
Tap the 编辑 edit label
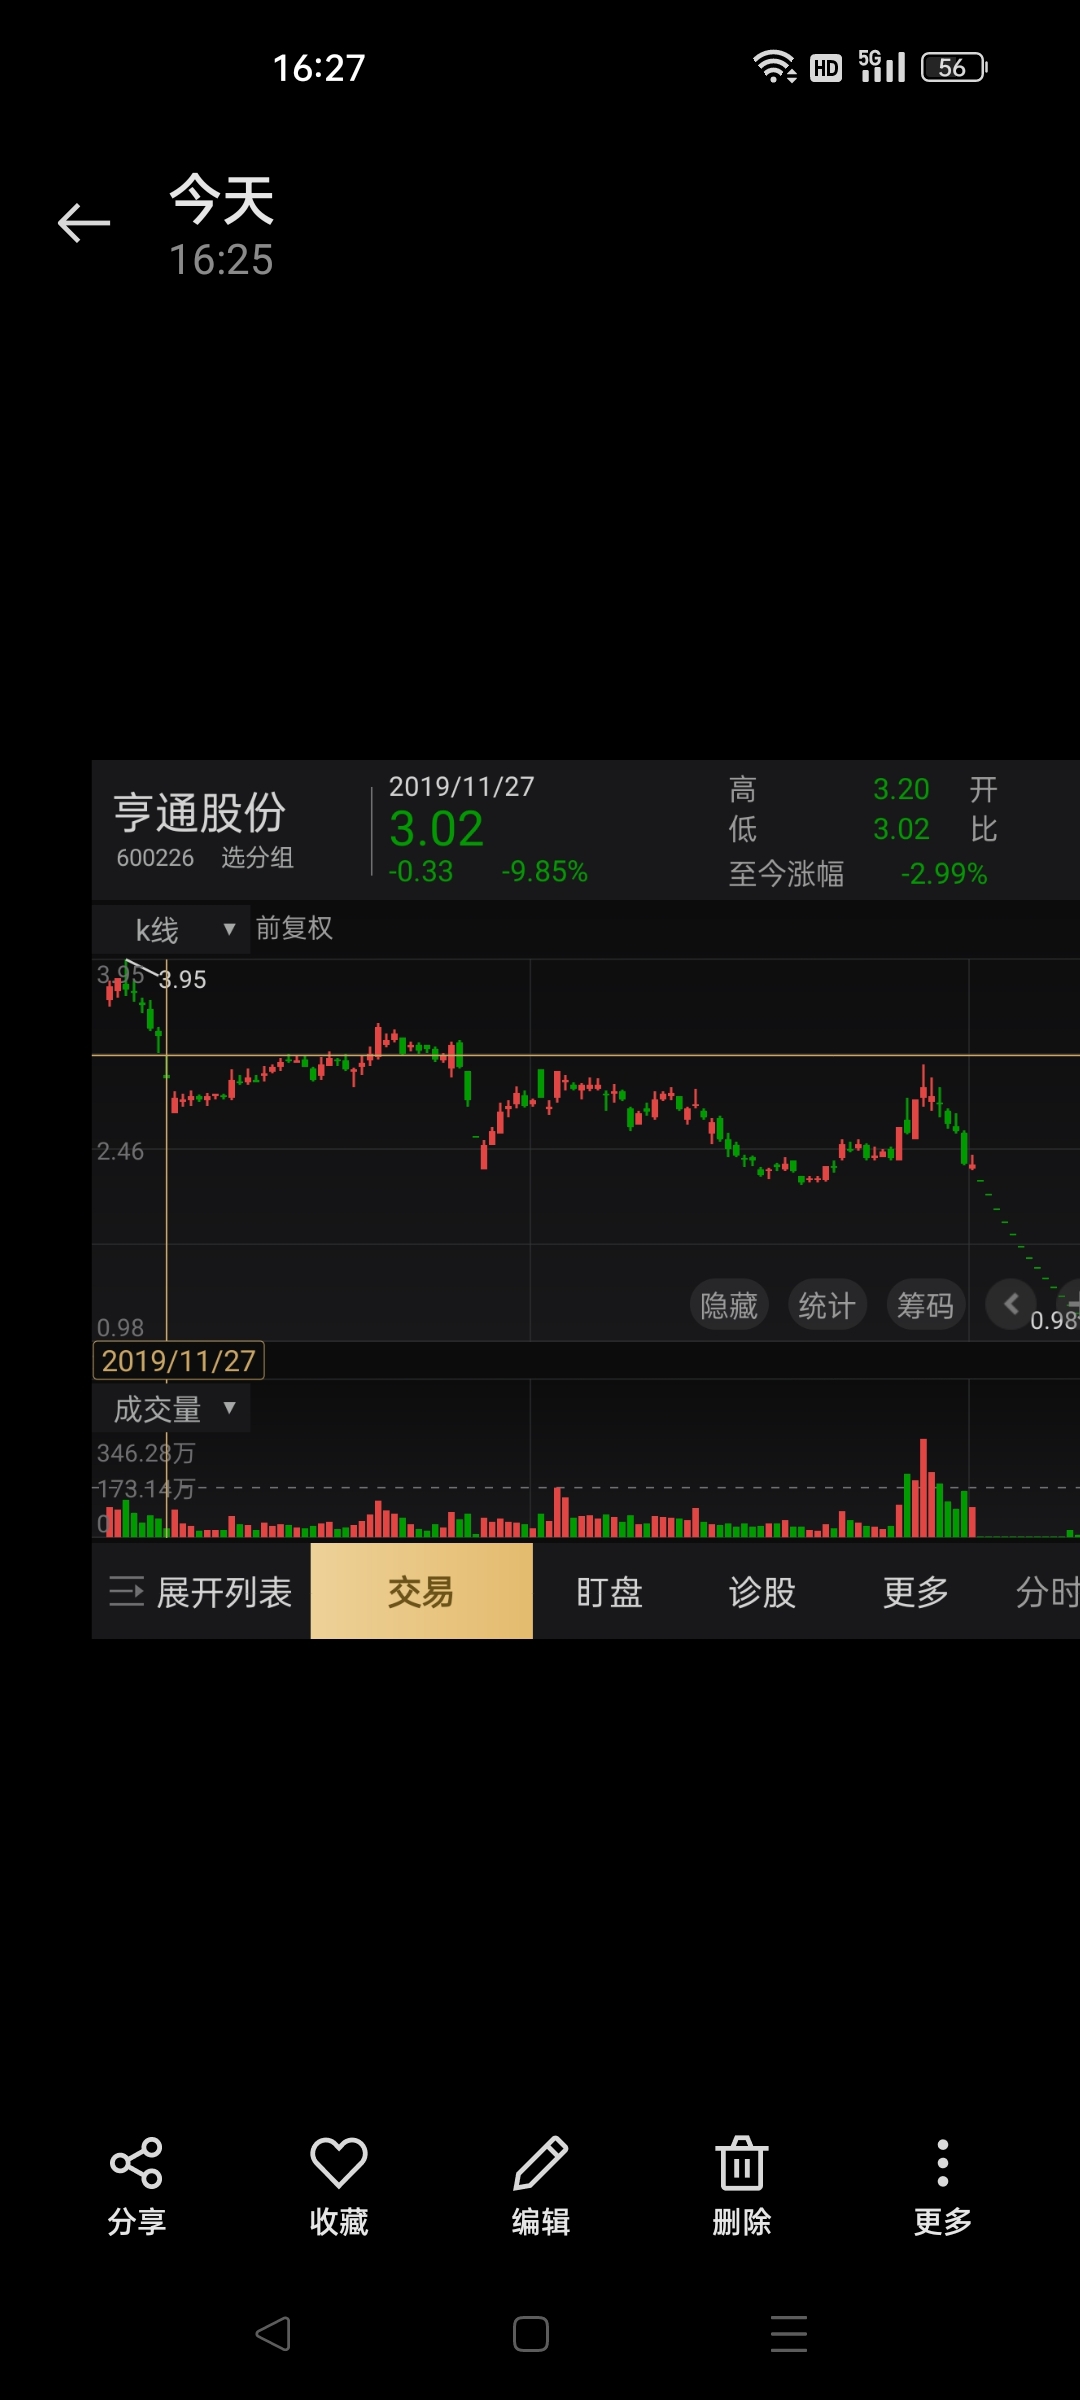click(540, 2221)
